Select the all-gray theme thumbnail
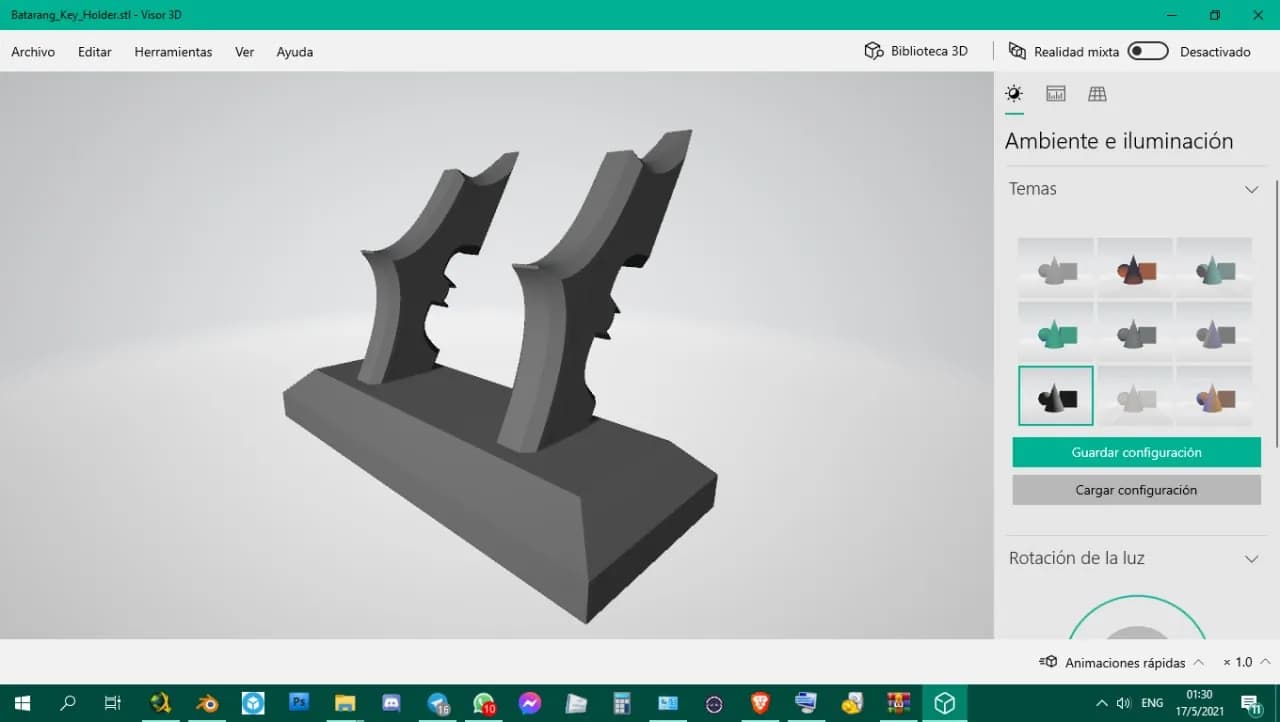1280x722 pixels. (x=1055, y=267)
